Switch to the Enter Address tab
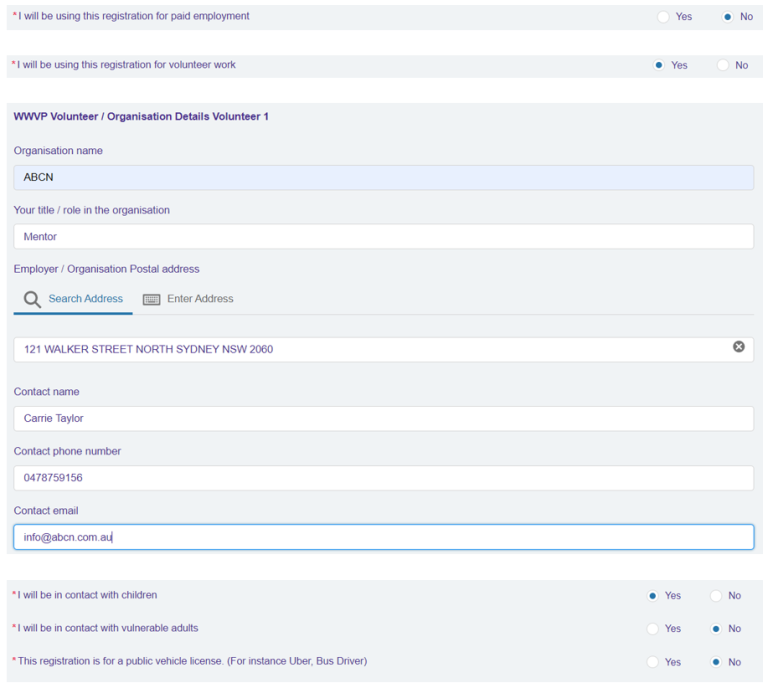Image resolution: width=768 pixels, height=688 pixels. coord(200,299)
